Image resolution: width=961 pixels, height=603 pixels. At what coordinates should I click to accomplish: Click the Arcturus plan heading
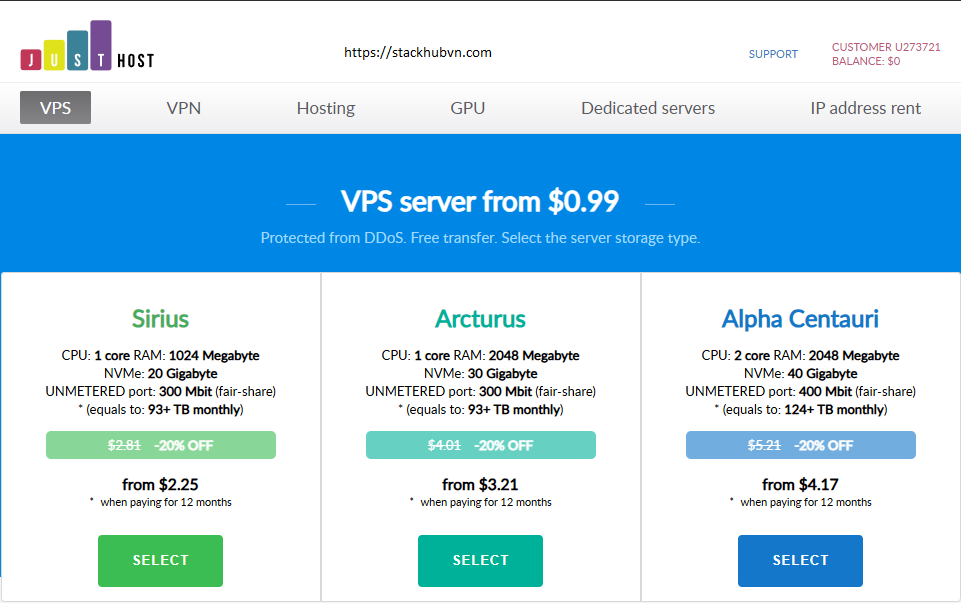point(480,319)
